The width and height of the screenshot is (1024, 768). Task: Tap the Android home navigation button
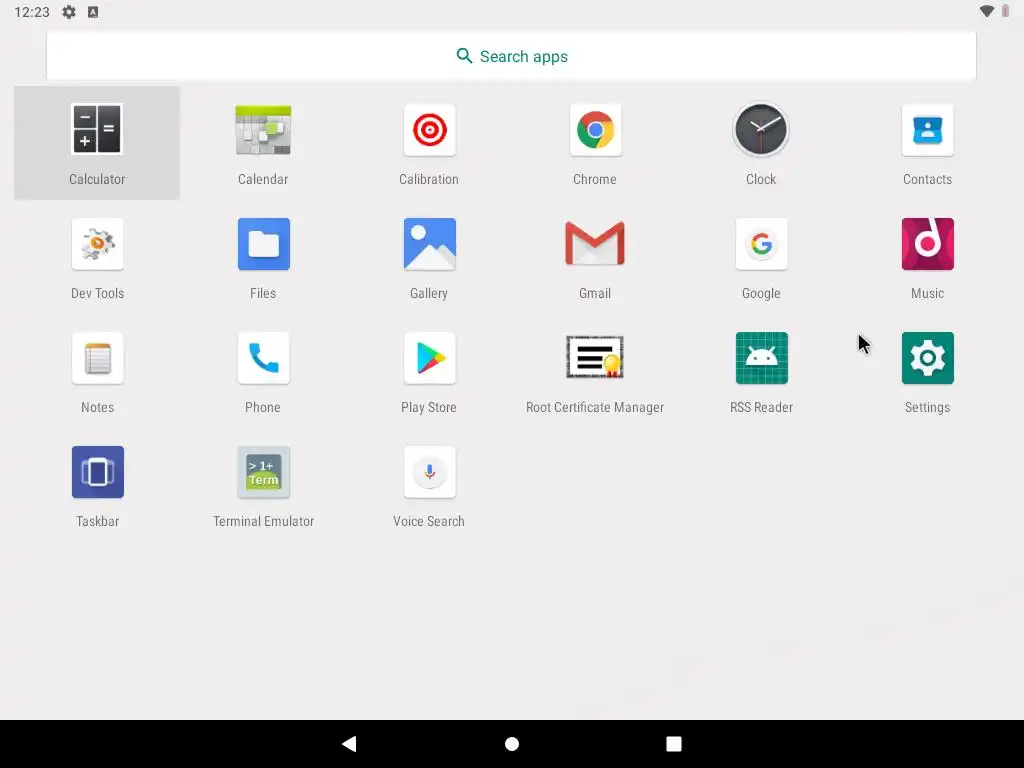(512, 744)
